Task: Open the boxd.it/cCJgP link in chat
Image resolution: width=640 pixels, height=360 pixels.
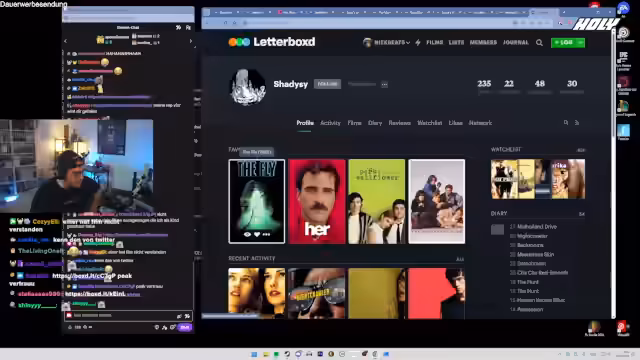Action: click(85, 276)
